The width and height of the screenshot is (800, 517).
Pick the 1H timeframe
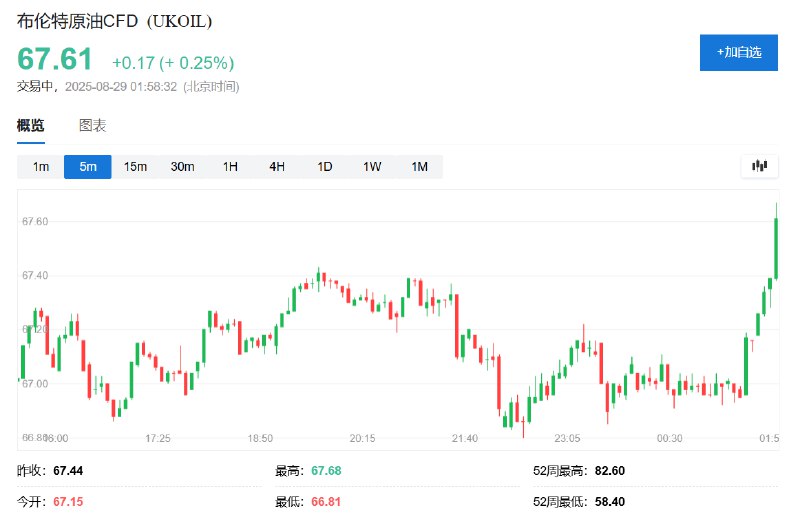coord(230,167)
